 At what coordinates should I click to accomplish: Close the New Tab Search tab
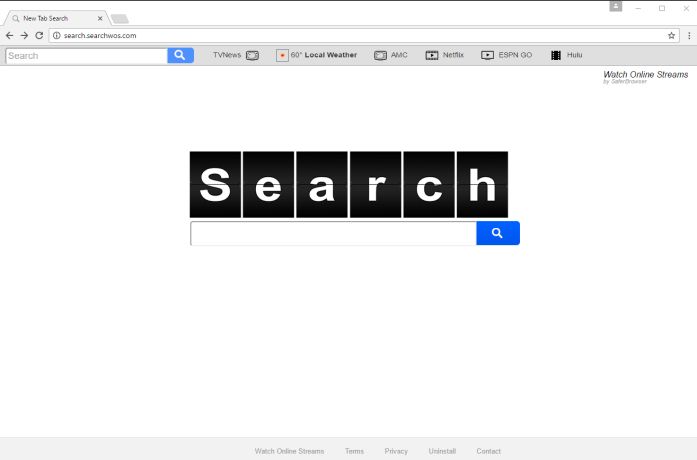(x=100, y=18)
